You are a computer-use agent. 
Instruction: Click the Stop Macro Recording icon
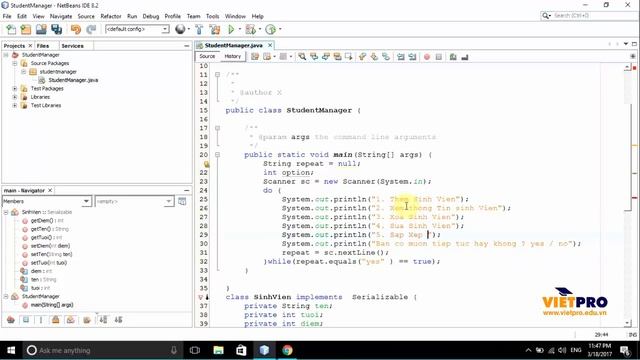(x=439, y=57)
